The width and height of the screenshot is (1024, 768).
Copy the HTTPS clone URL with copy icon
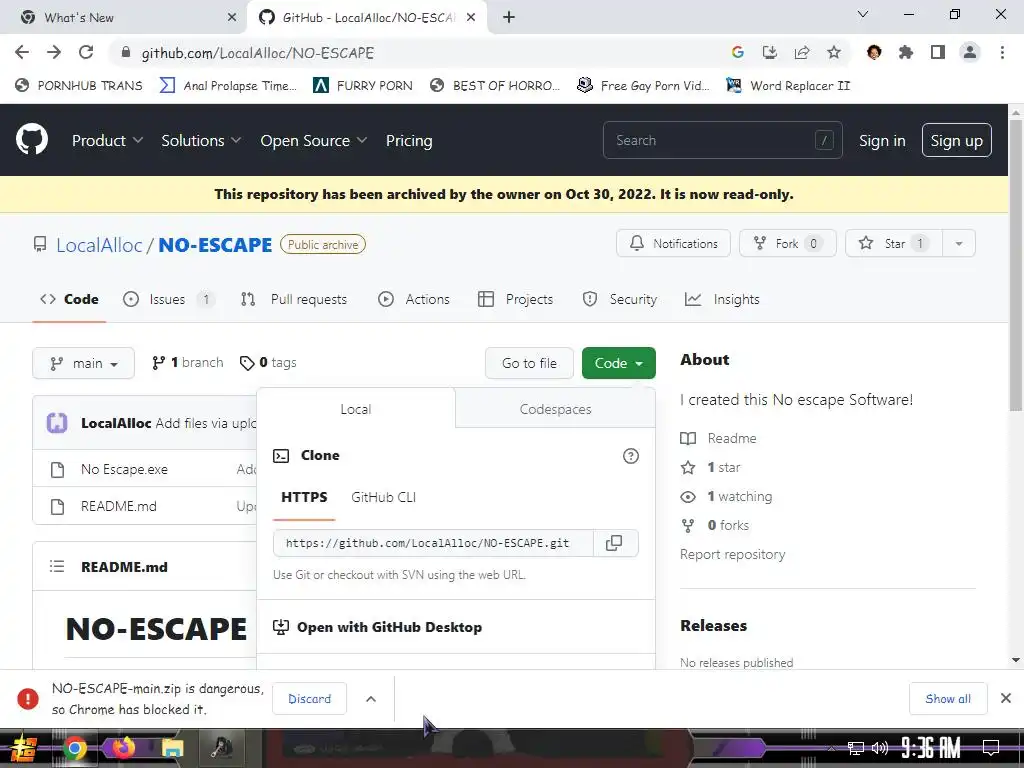[614, 543]
